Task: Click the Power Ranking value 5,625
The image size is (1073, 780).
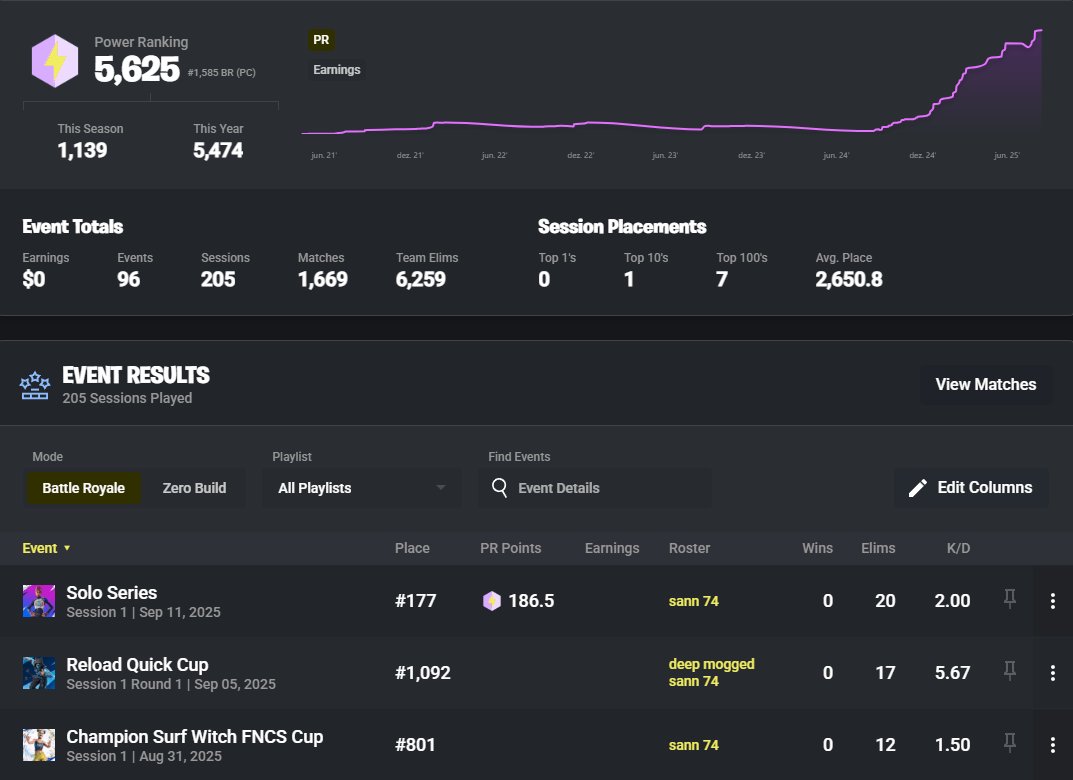Action: 136,69
